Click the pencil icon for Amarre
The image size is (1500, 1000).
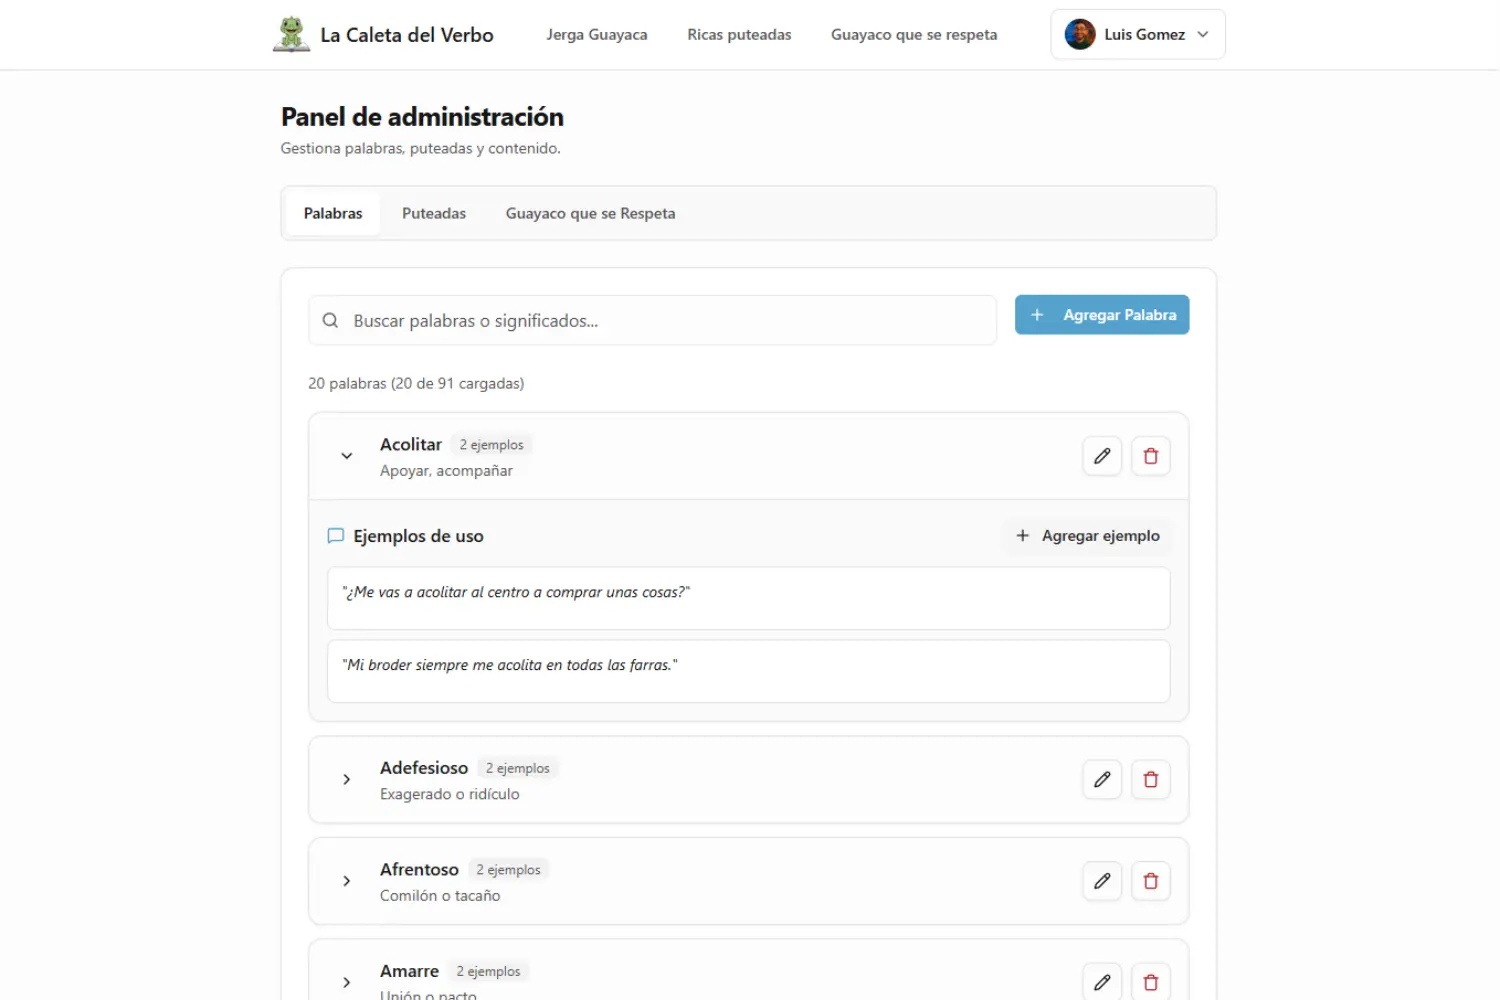click(x=1102, y=981)
